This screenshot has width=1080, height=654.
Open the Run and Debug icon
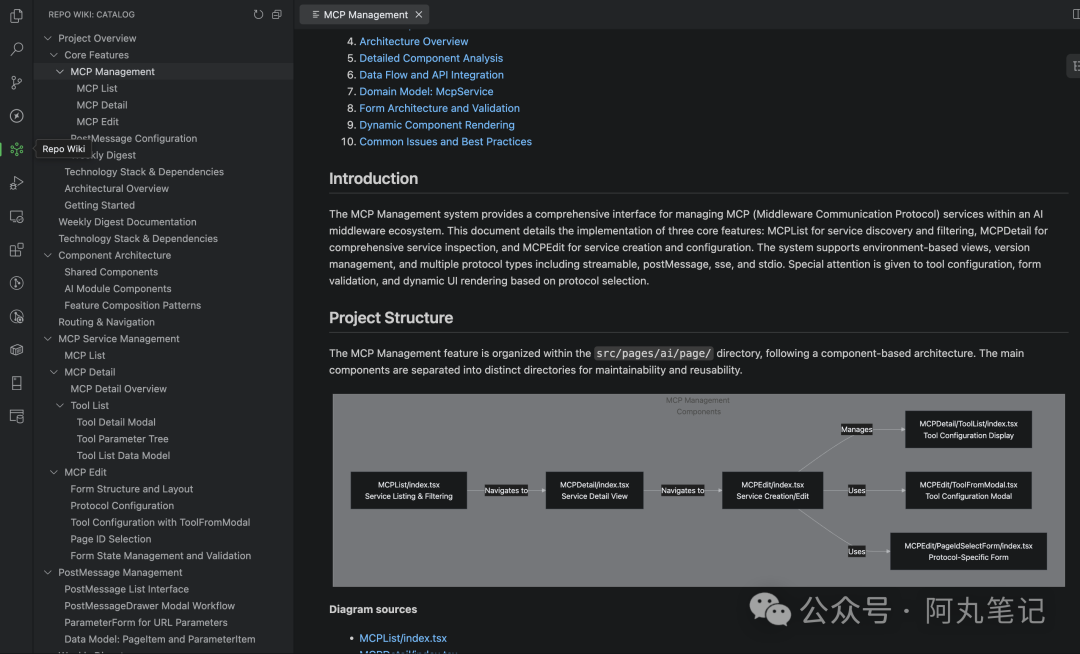pyautogui.click(x=17, y=182)
